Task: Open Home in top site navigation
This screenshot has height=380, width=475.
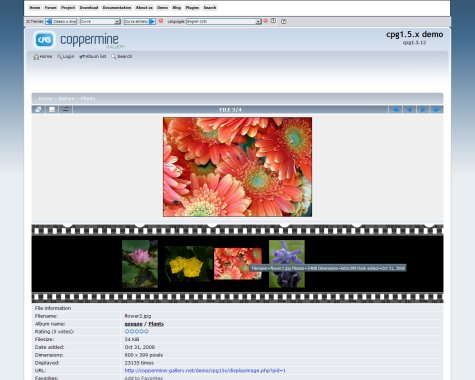Action: click(35, 8)
